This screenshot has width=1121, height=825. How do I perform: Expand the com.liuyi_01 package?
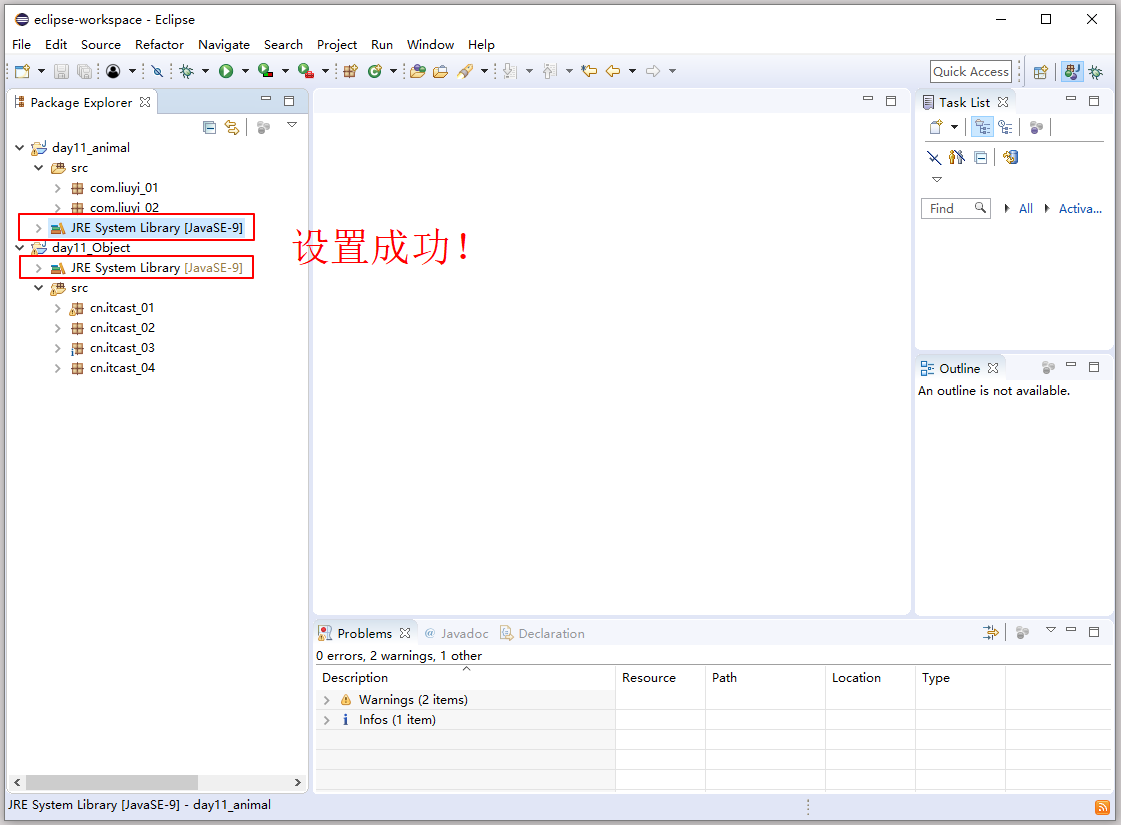click(57, 188)
